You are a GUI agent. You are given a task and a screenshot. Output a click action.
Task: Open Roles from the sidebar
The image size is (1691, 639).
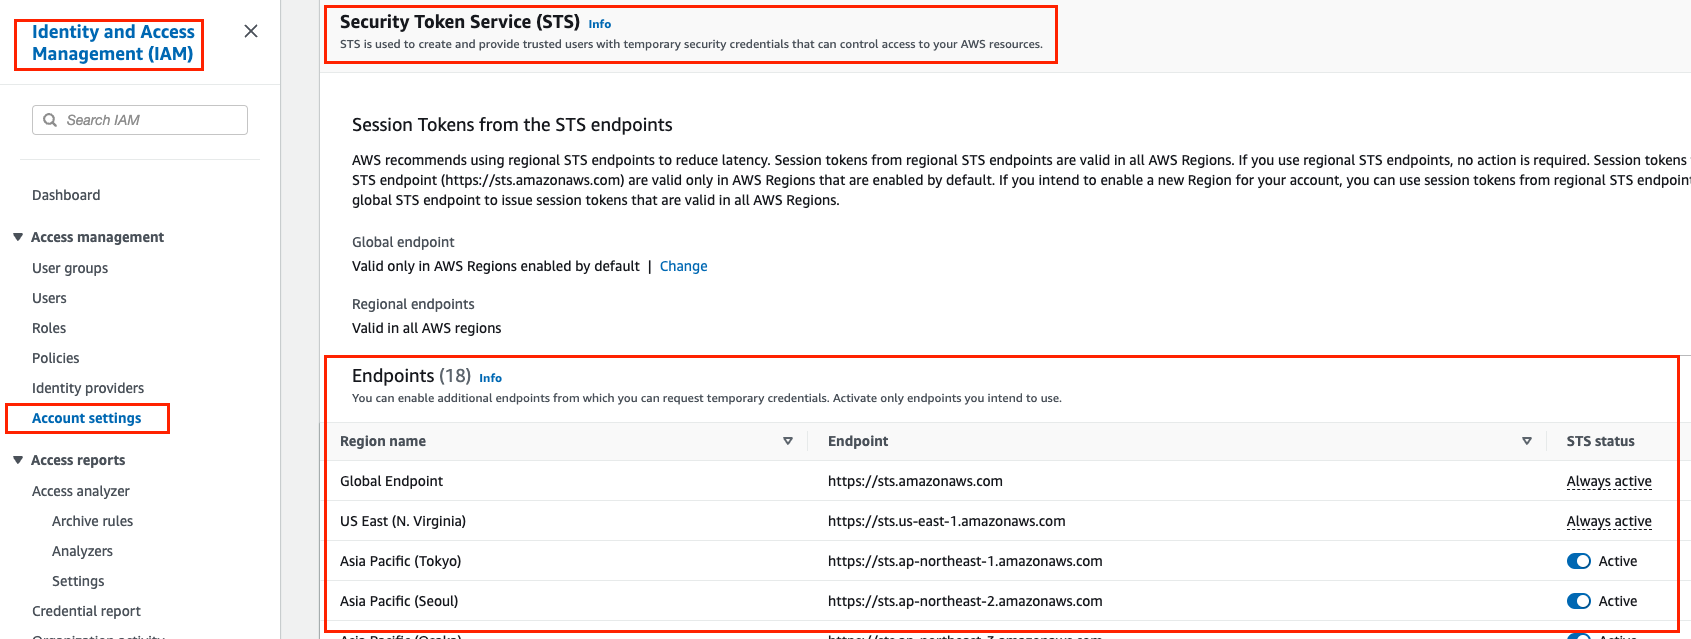pyautogui.click(x=49, y=328)
